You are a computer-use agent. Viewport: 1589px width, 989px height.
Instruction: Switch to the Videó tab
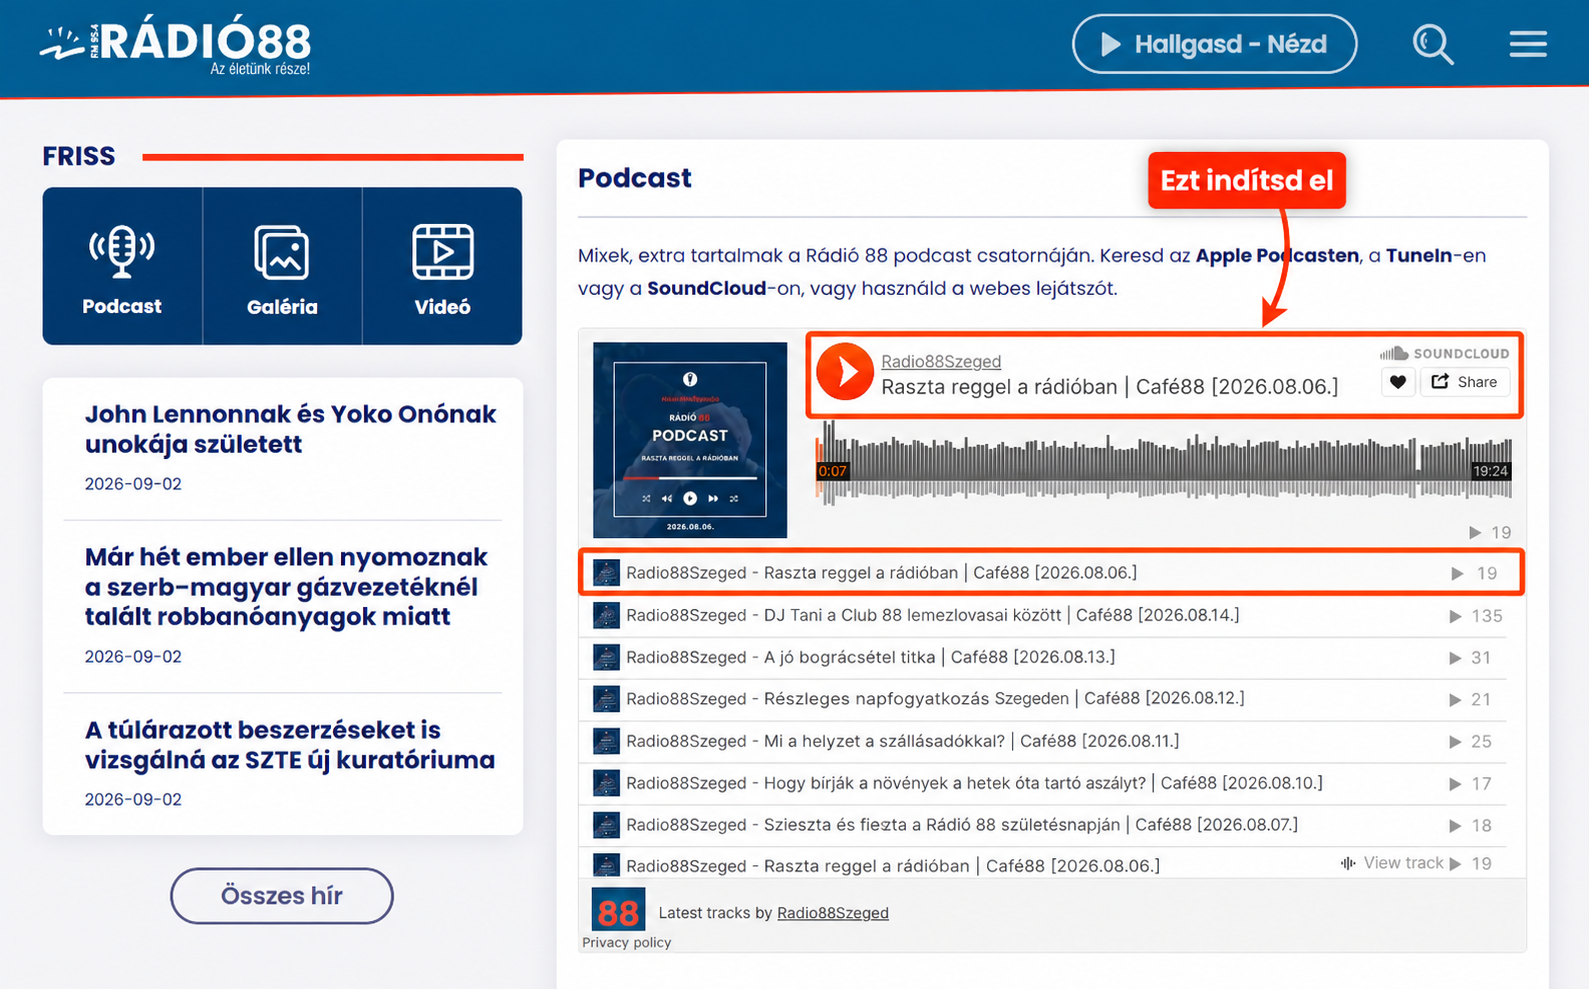click(442, 266)
